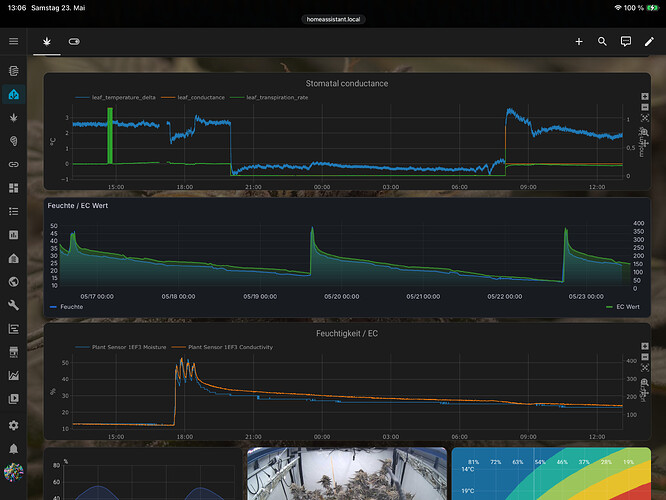Viewport: 666px width, 500px height.
Task: Open the Assist chat bubble icon
Action: 626,41
